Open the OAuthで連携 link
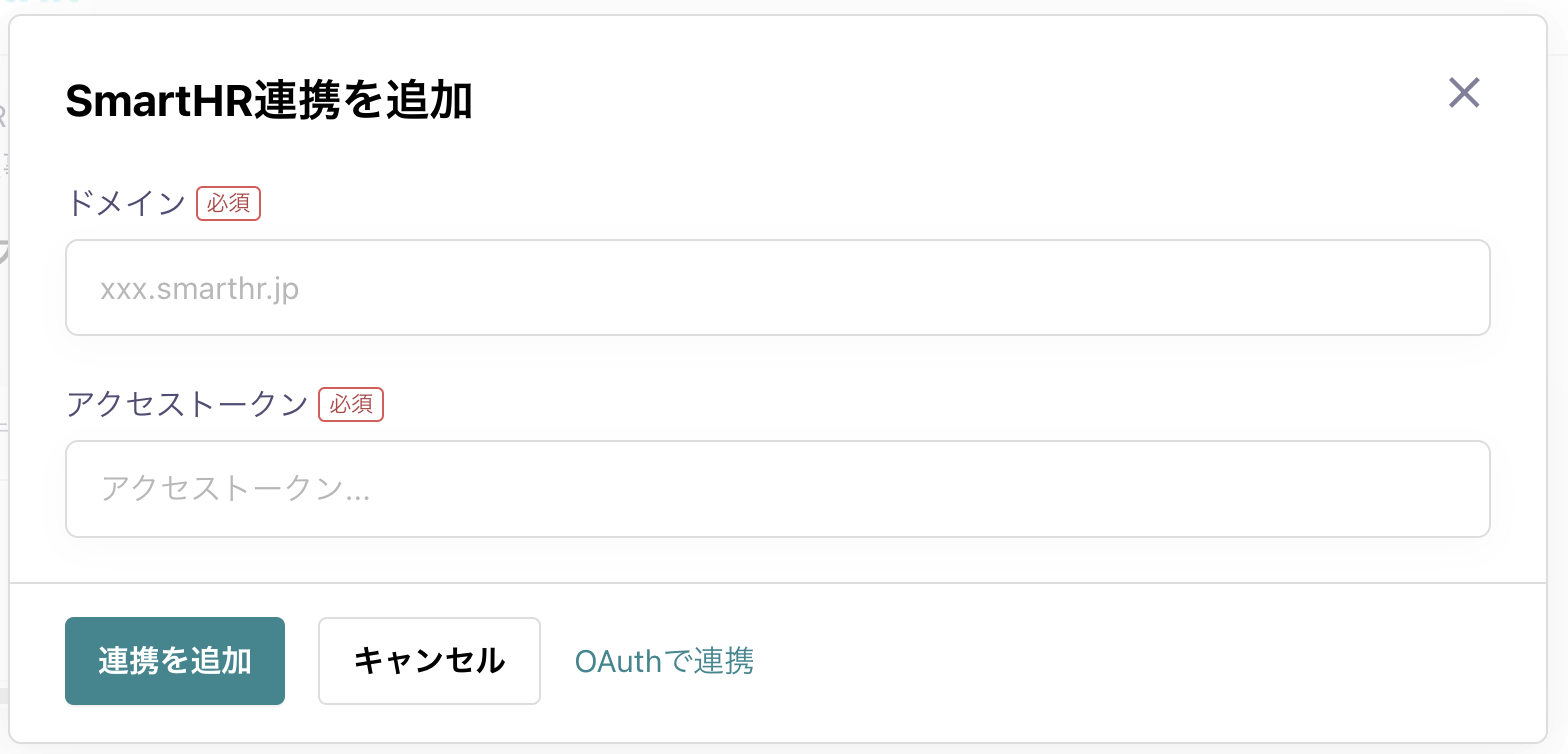Viewport: 1568px width, 754px height. [x=664, y=661]
